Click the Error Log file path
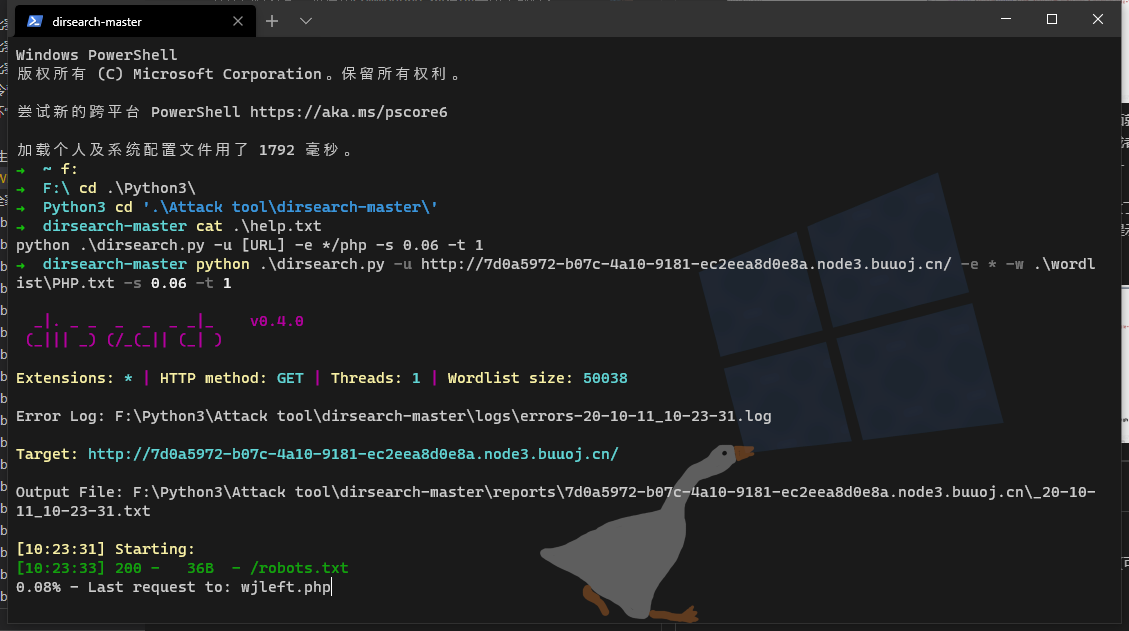Viewport: 1129px width, 631px height. (443, 416)
